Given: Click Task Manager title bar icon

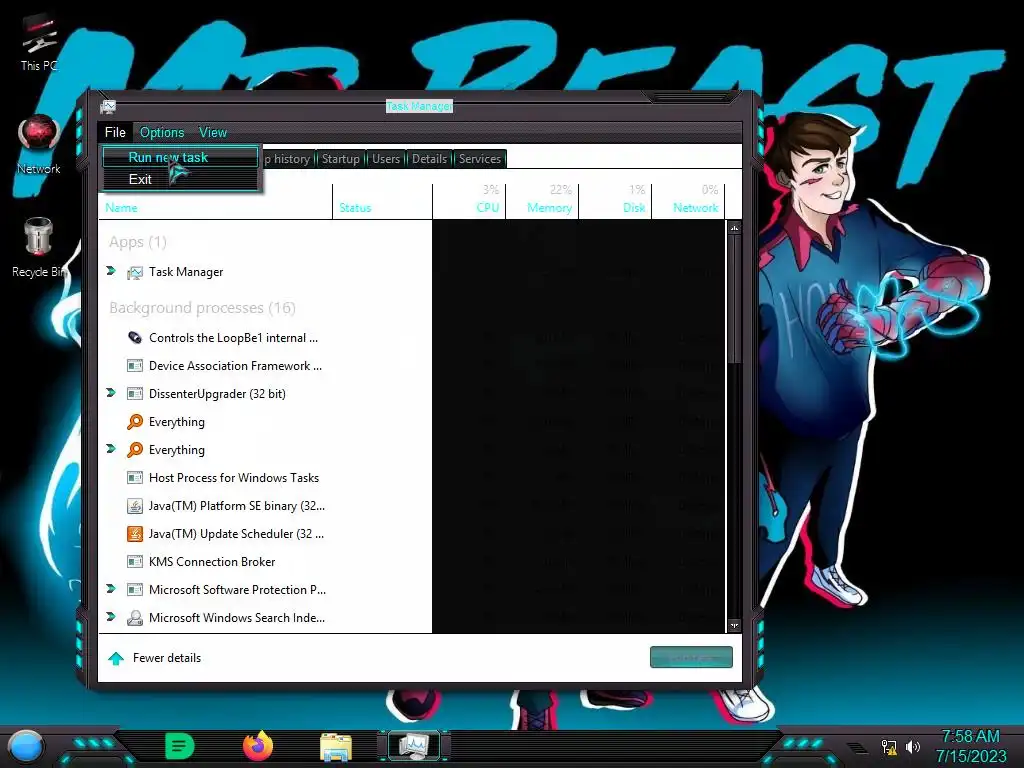Looking at the screenshot, I should coord(108,106).
